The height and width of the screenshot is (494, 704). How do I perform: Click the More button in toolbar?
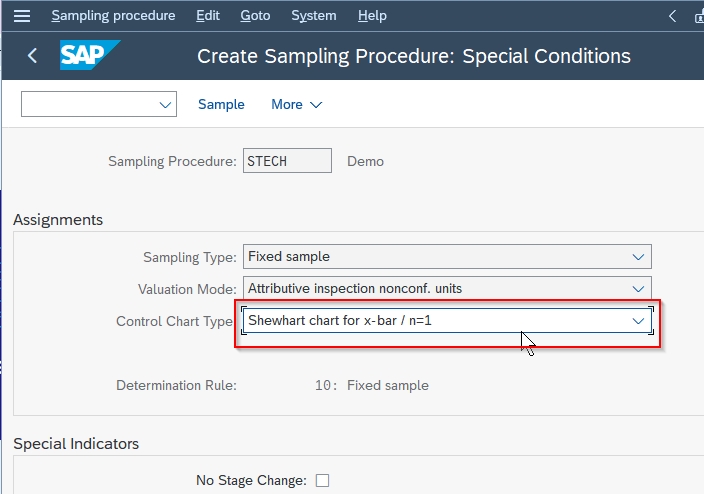(x=297, y=105)
